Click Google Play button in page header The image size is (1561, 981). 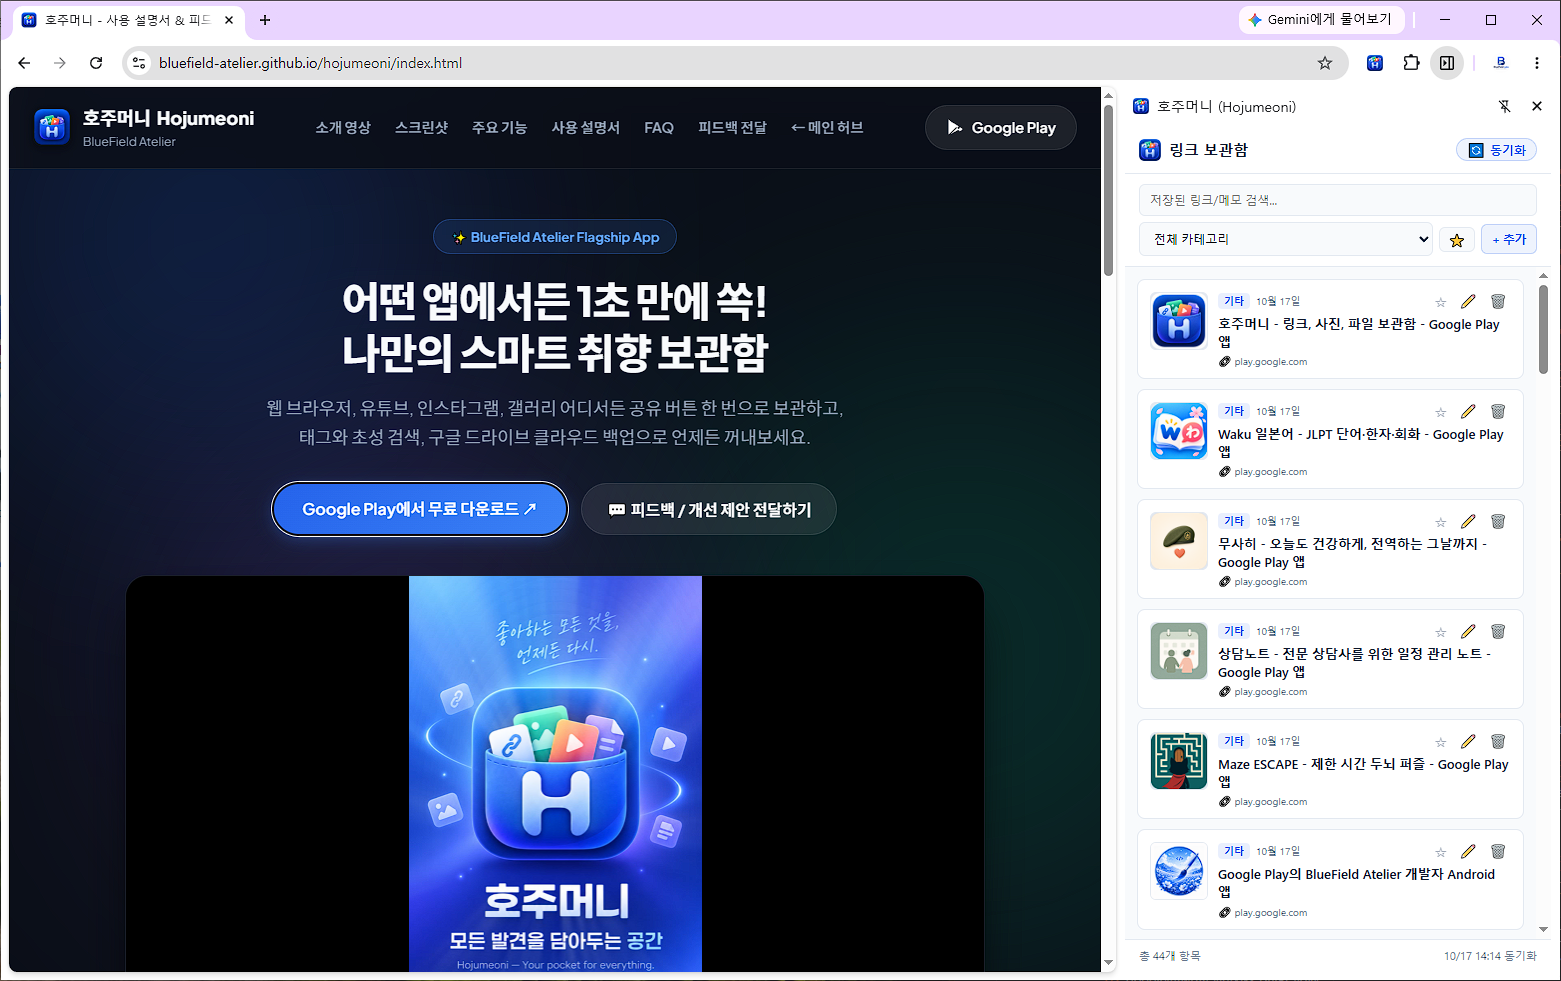point(1000,128)
